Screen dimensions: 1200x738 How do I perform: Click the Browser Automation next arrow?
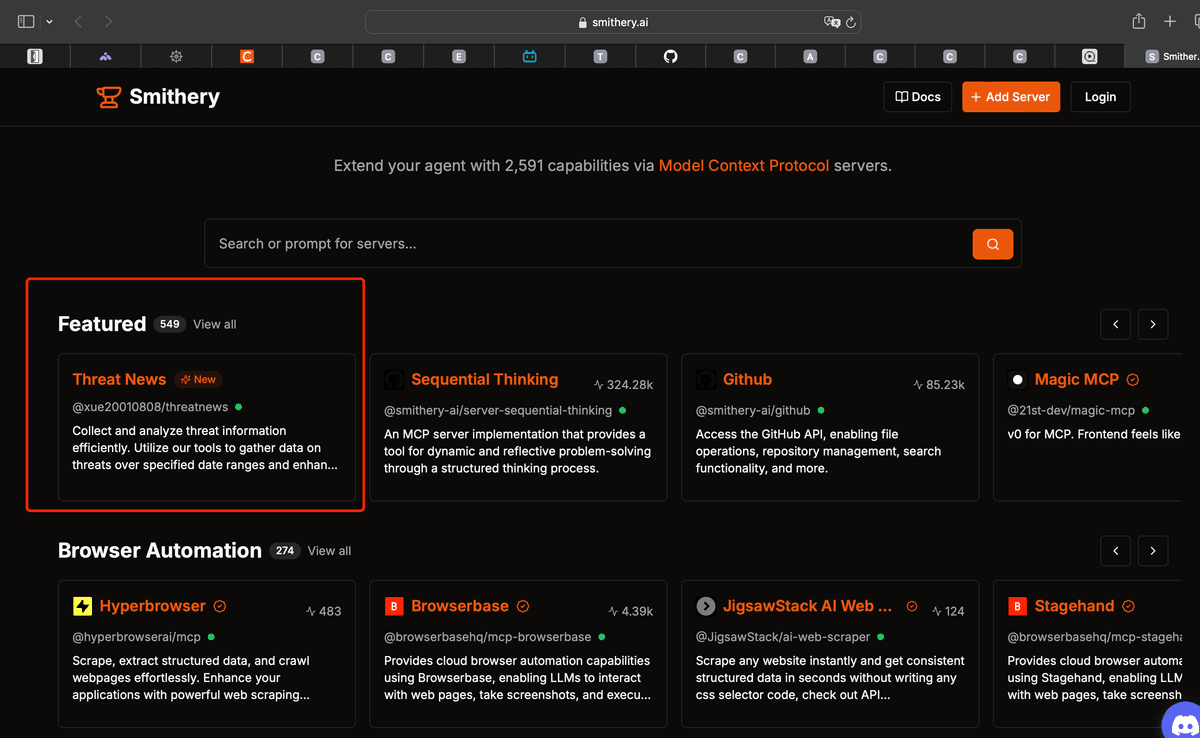click(1153, 551)
